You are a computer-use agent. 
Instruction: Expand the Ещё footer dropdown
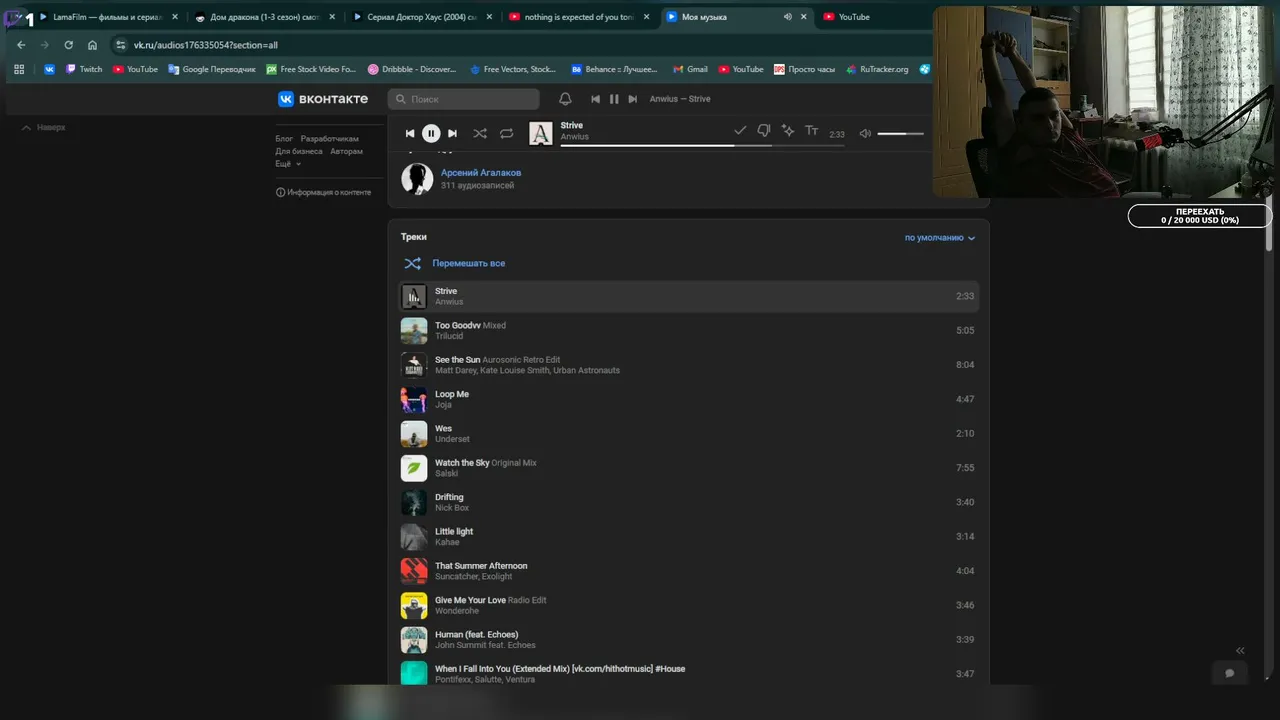point(288,164)
